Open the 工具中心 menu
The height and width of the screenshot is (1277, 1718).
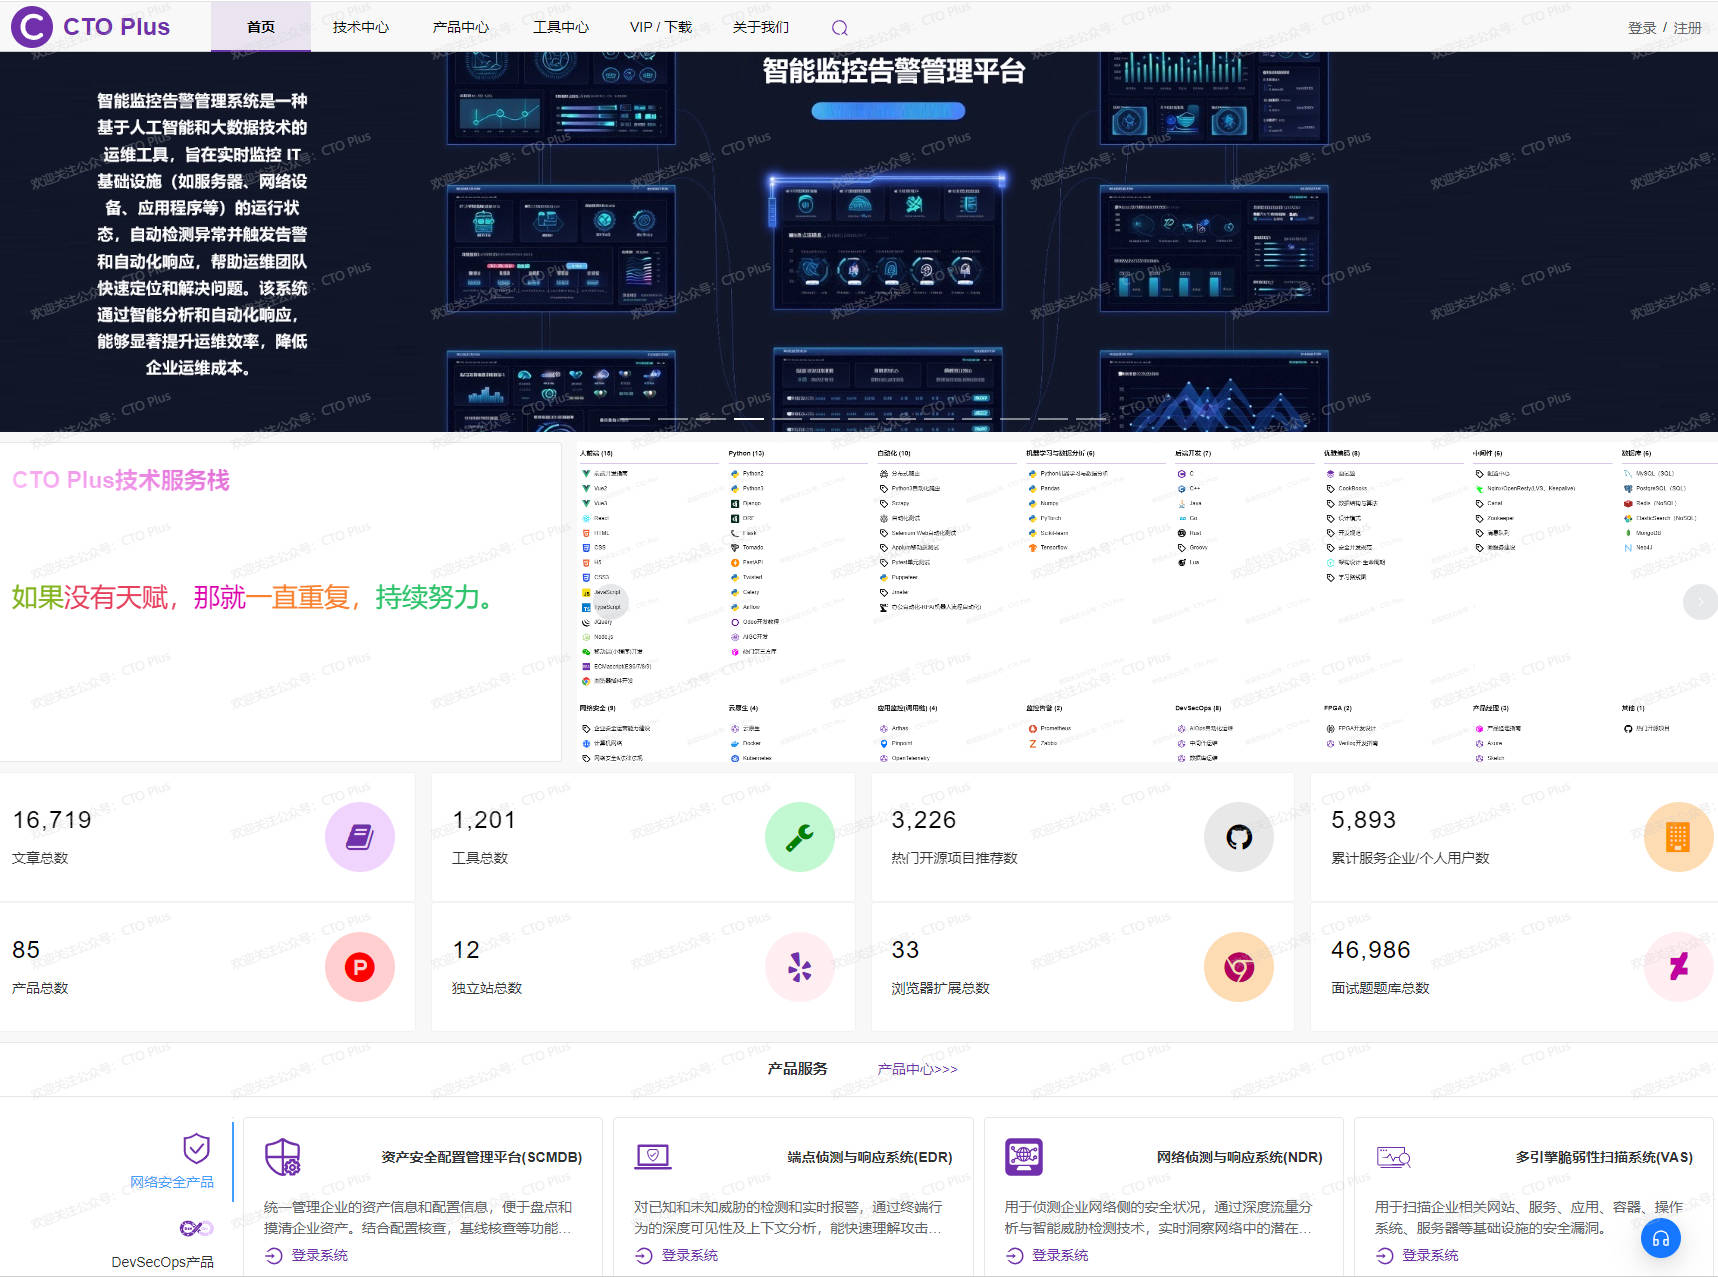pos(561,27)
